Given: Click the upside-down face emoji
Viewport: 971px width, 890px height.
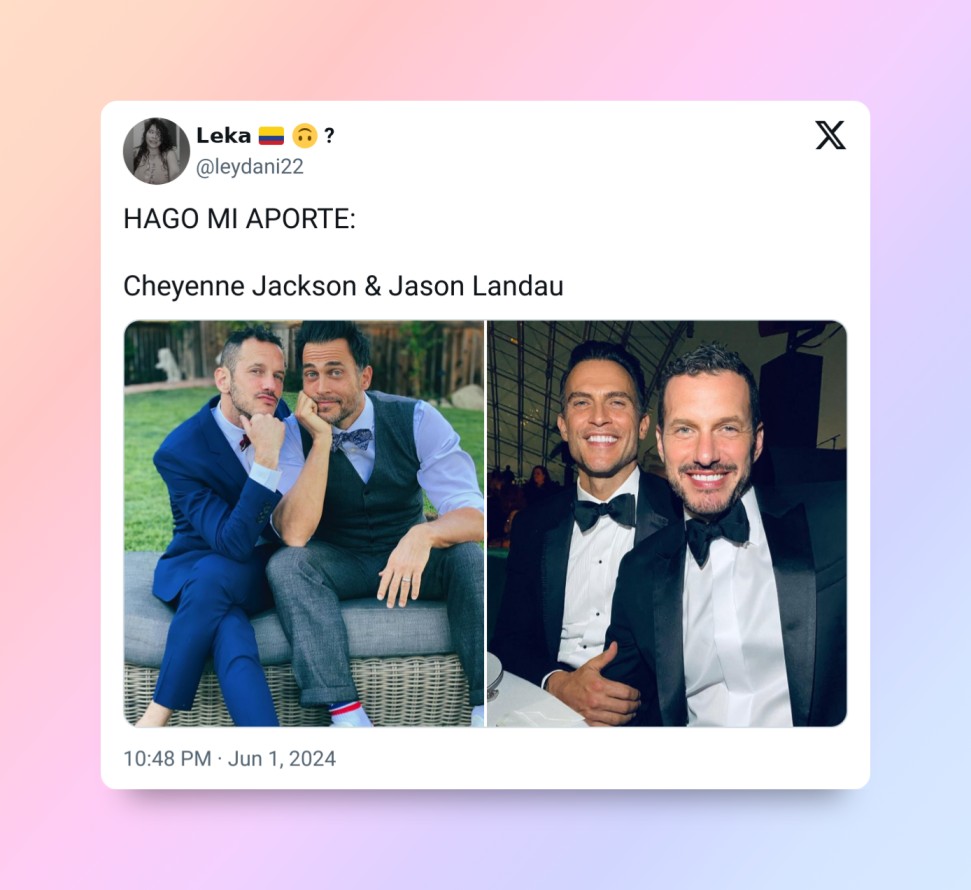Looking at the screenshot, I should coord(305,135).
